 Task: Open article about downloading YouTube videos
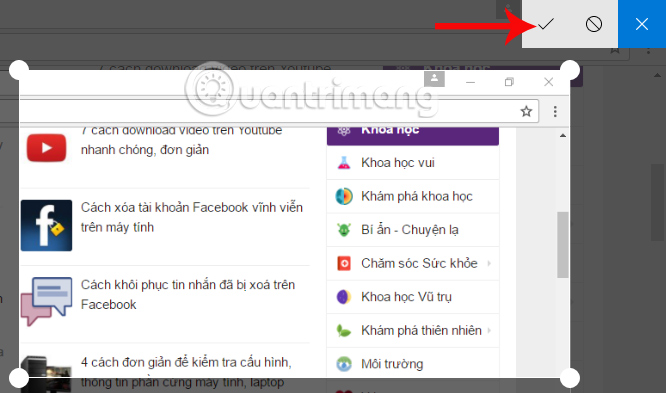coord(181,140)
